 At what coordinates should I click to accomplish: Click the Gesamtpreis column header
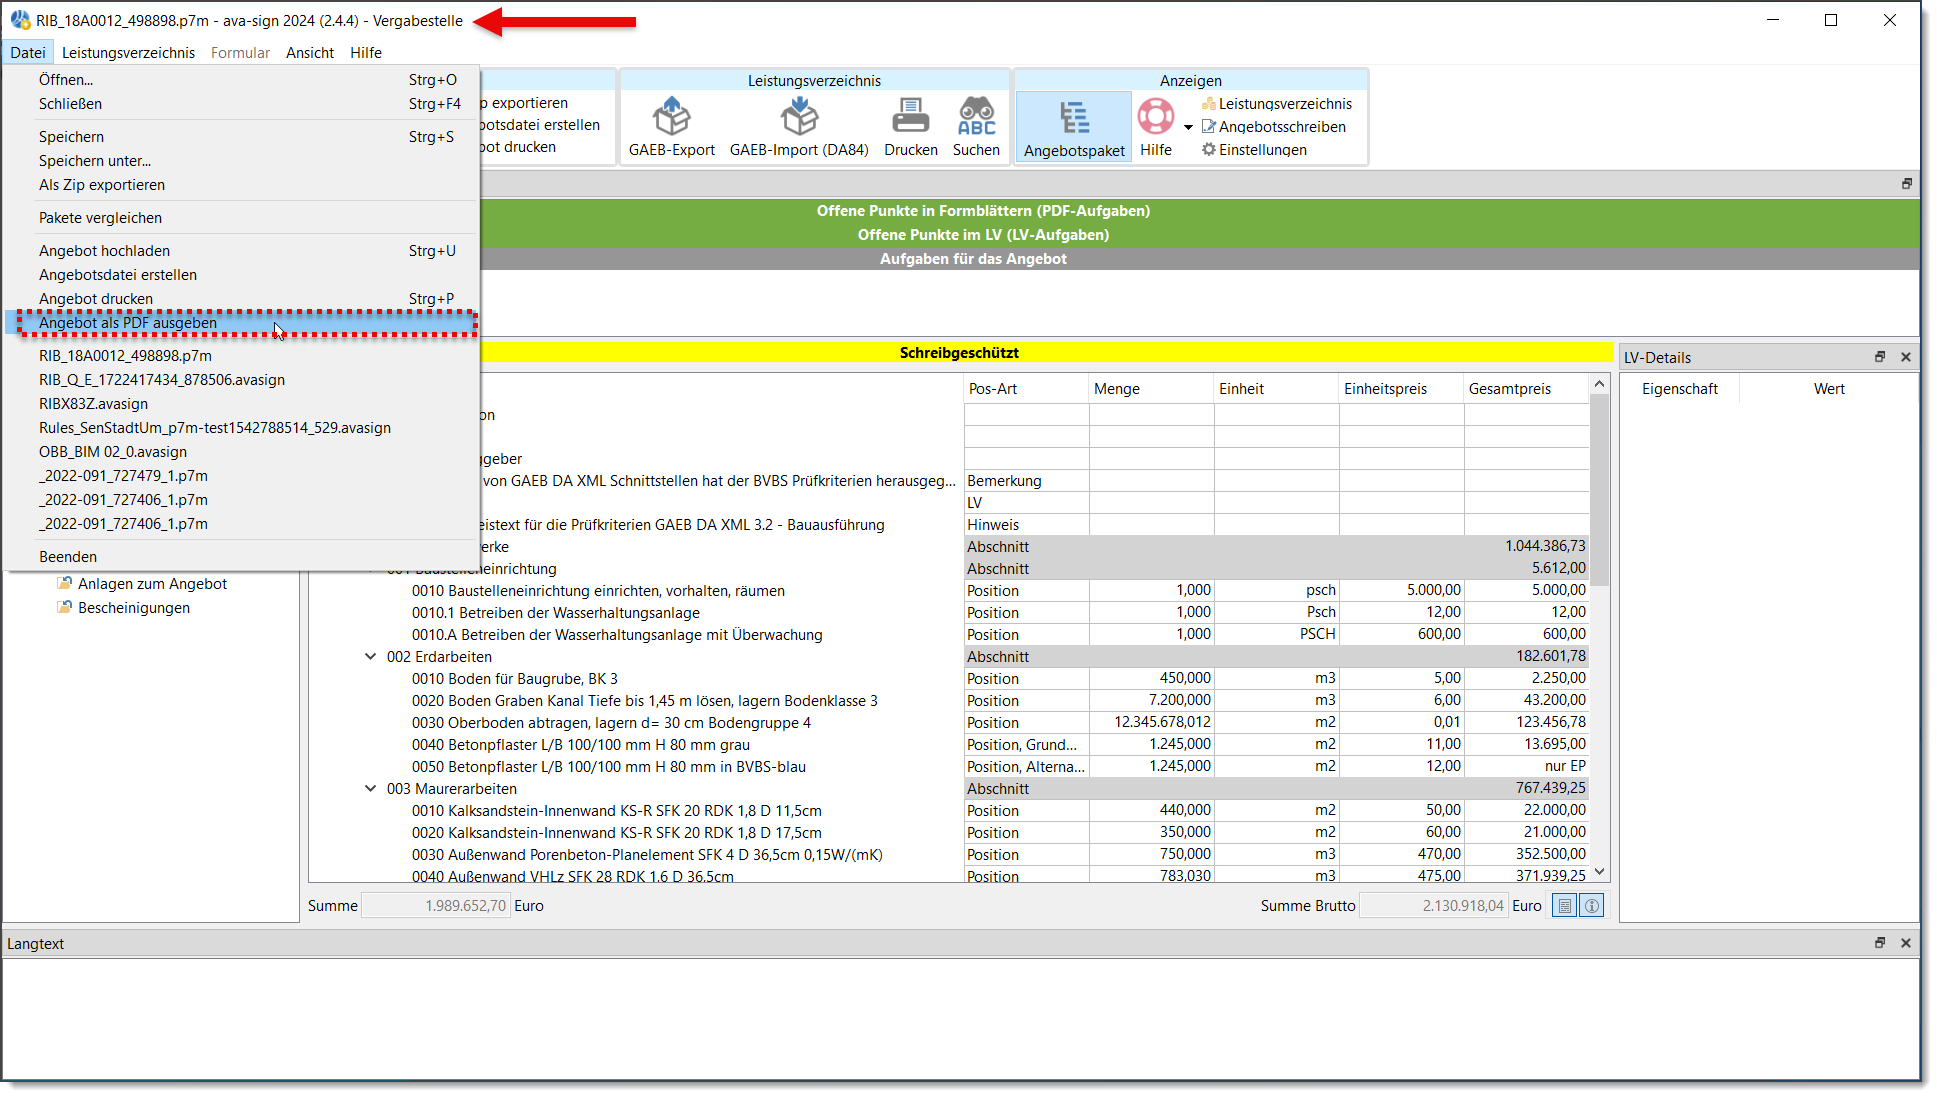1525,389
